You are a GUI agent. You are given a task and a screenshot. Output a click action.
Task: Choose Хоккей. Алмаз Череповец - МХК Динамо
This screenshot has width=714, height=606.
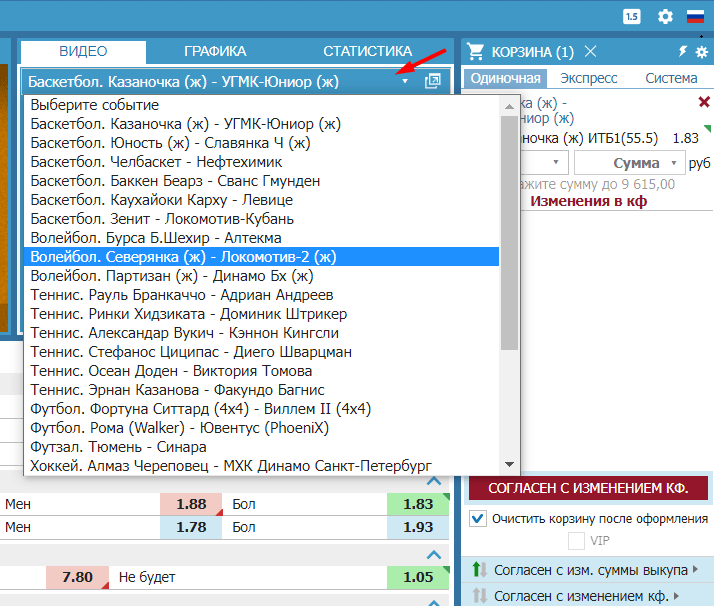coord(261,466)
